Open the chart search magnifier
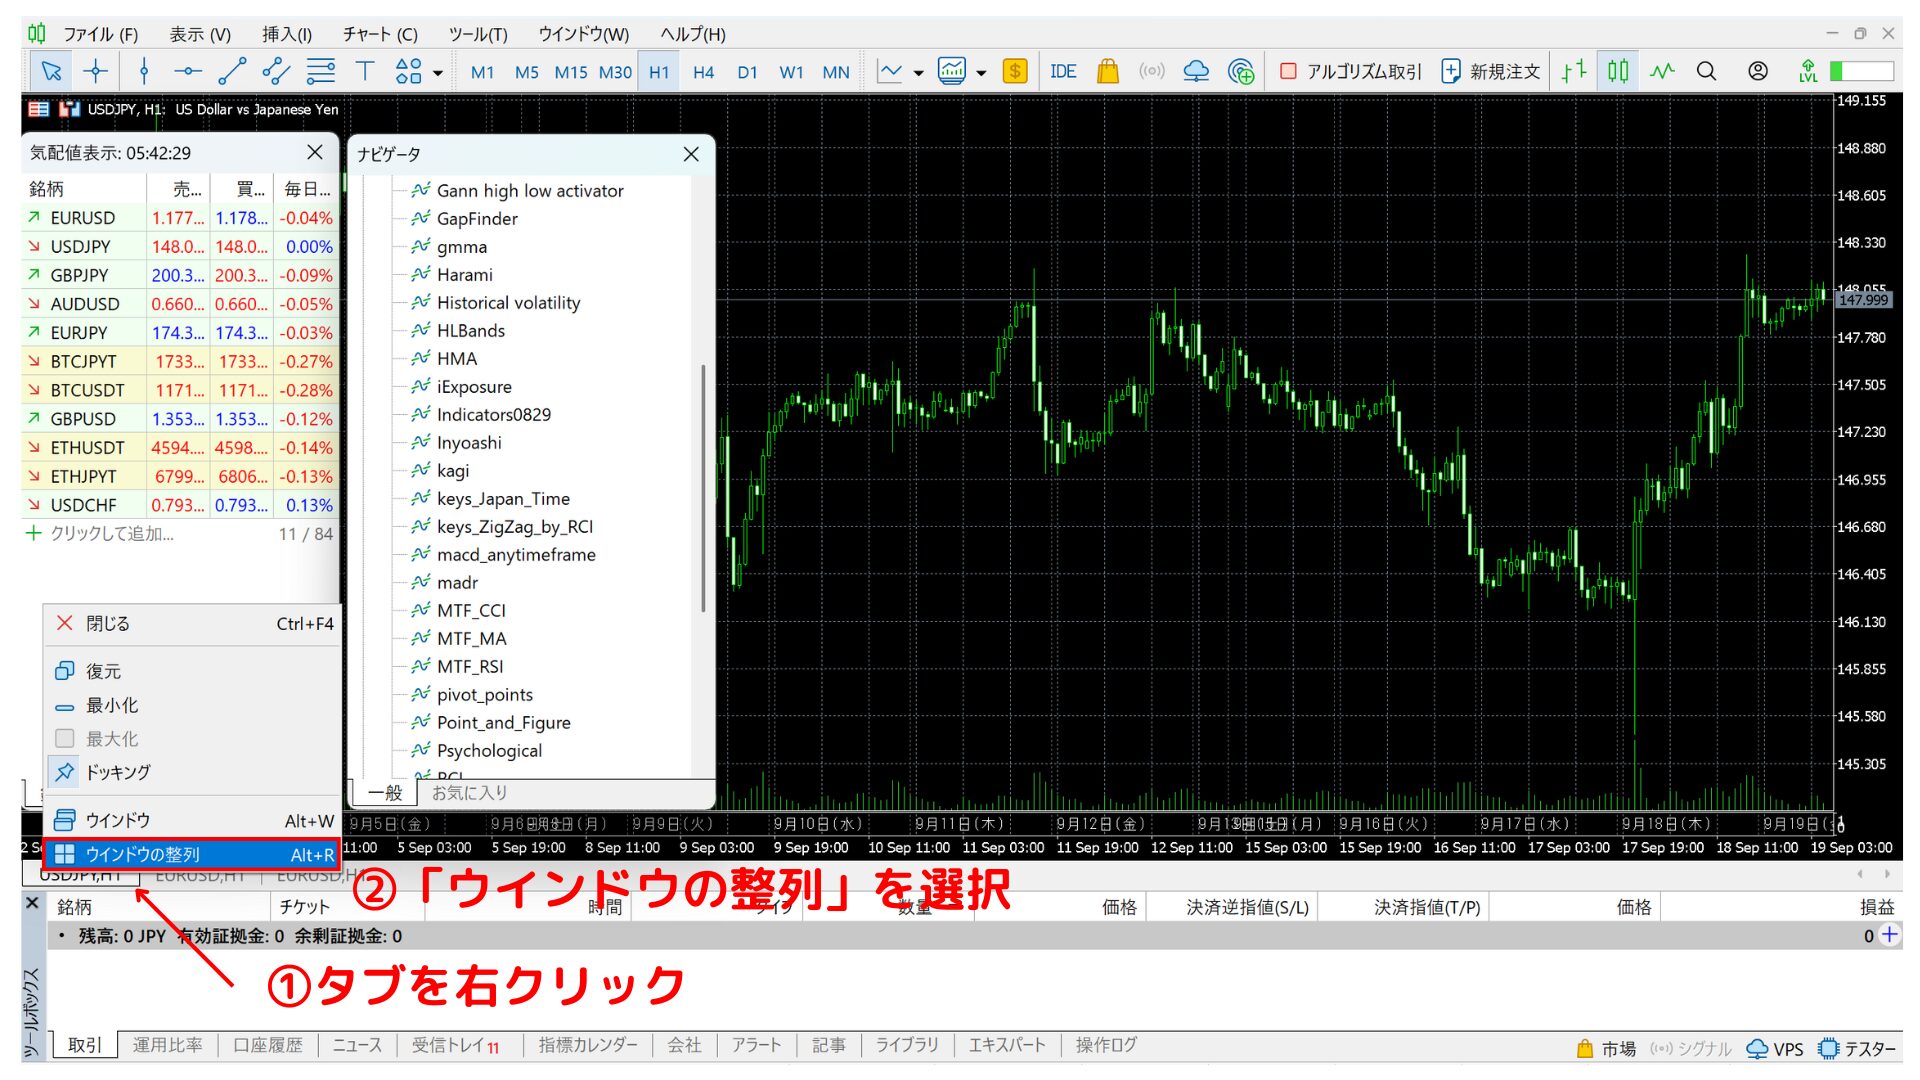 coord(1706,71)
